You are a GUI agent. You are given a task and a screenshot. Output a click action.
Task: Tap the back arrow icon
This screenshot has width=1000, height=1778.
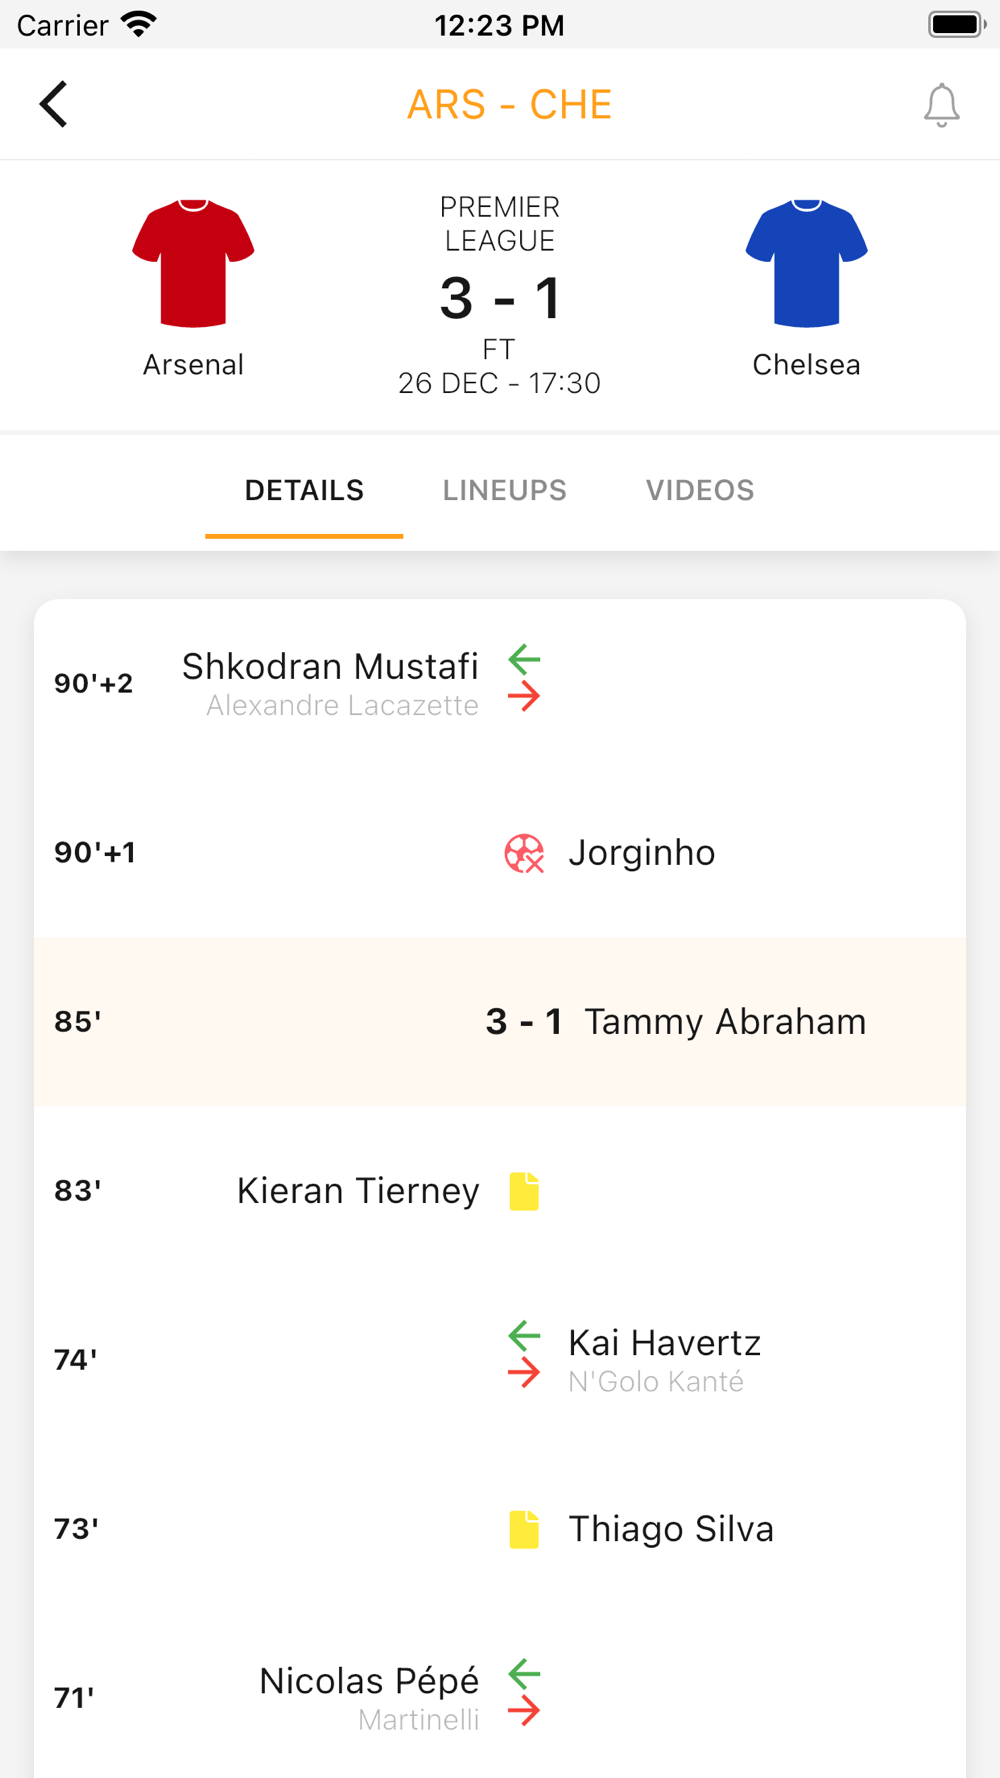(x=54, y=104)
